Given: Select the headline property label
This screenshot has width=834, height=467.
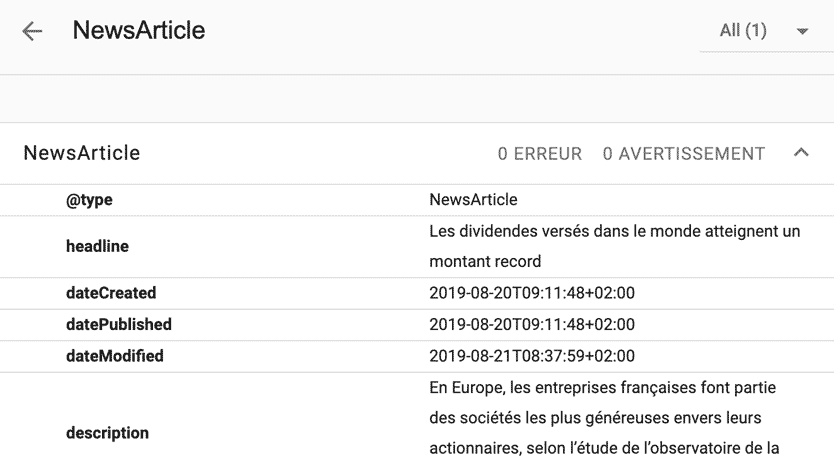Looking at the screenshot, I should [x=97, y=246].
